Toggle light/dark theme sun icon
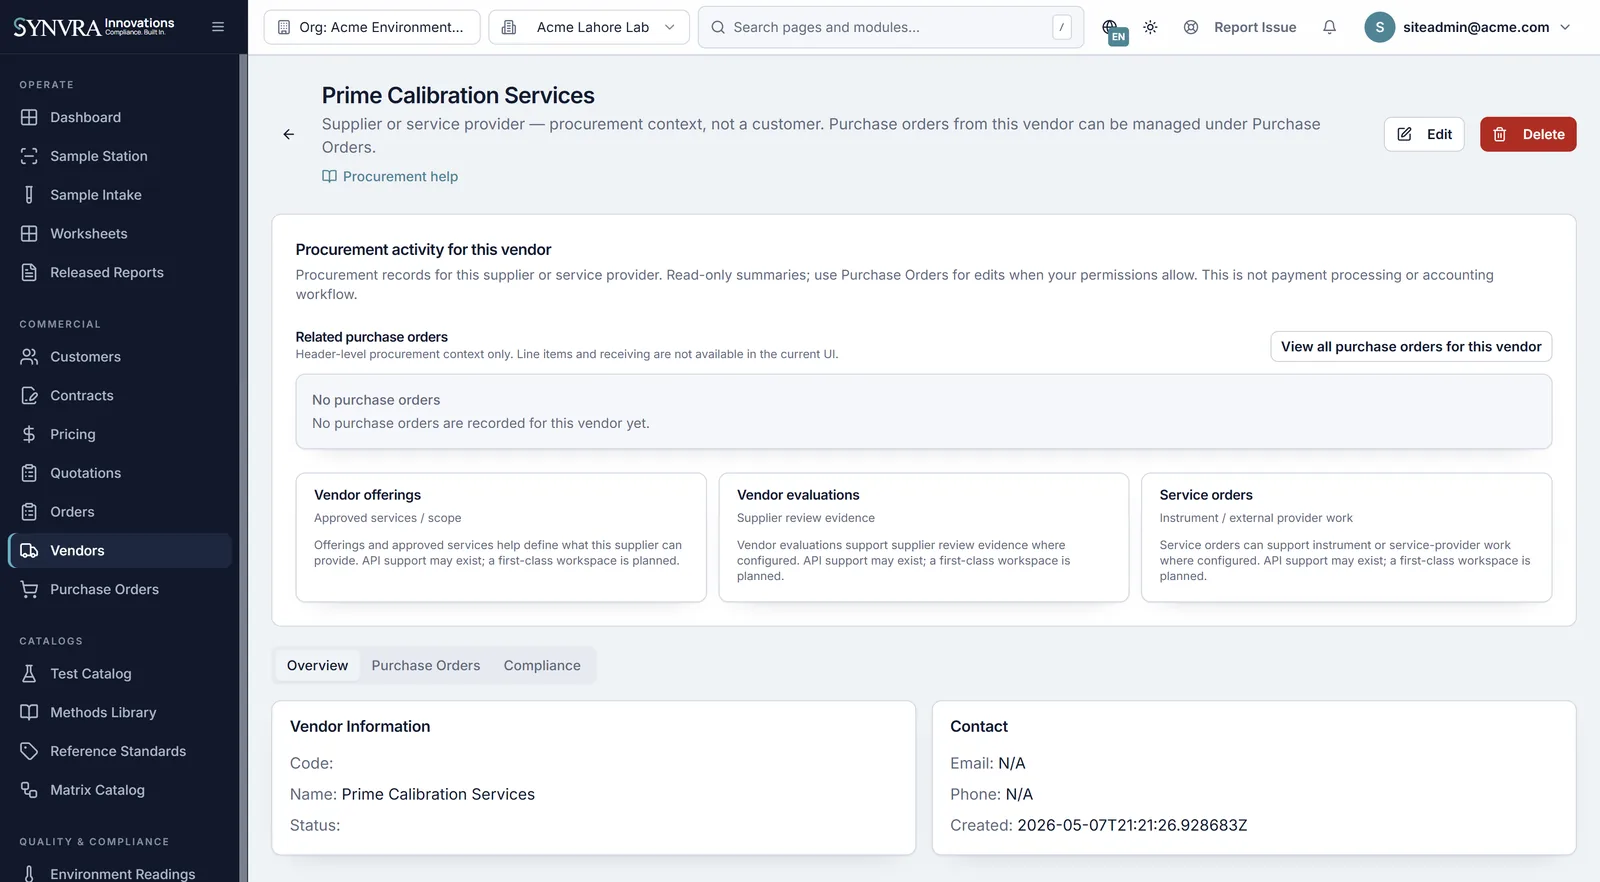This screenshot has width=1600, height=882. [1150, 27]
